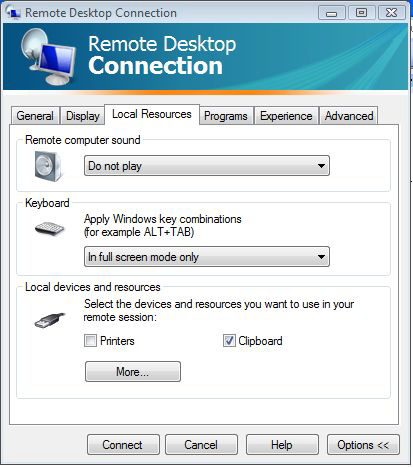Click the USB plug icon for local devices

point(50,320)
